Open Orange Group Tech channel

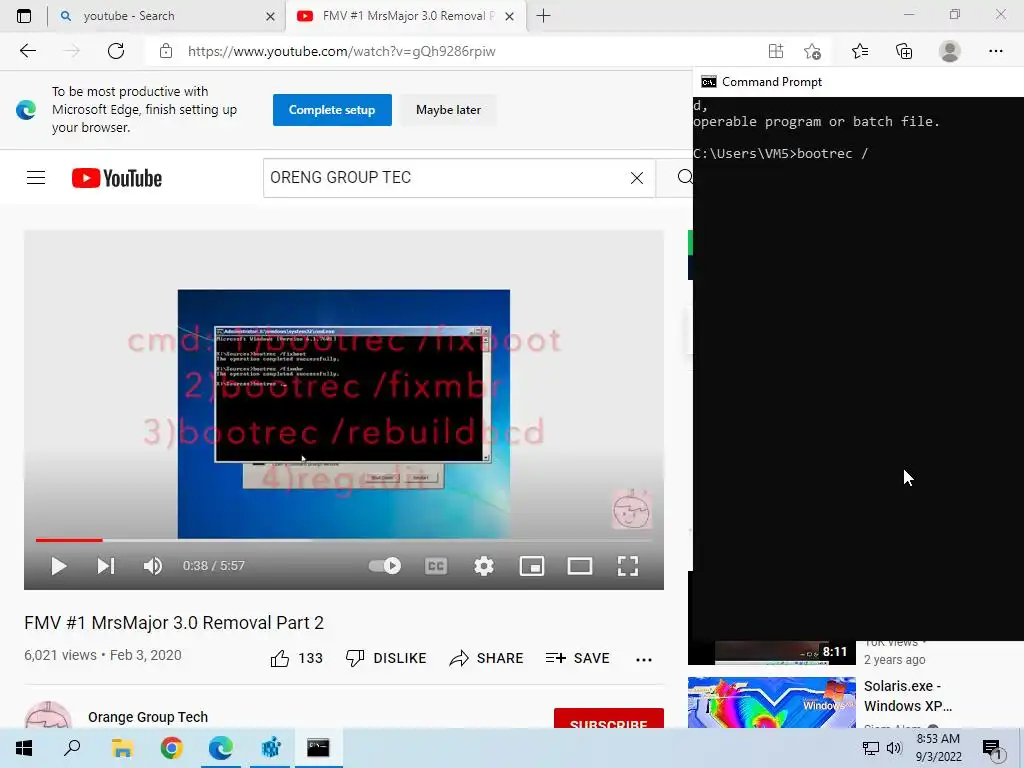pyautogui.click(x=148, y=717)
